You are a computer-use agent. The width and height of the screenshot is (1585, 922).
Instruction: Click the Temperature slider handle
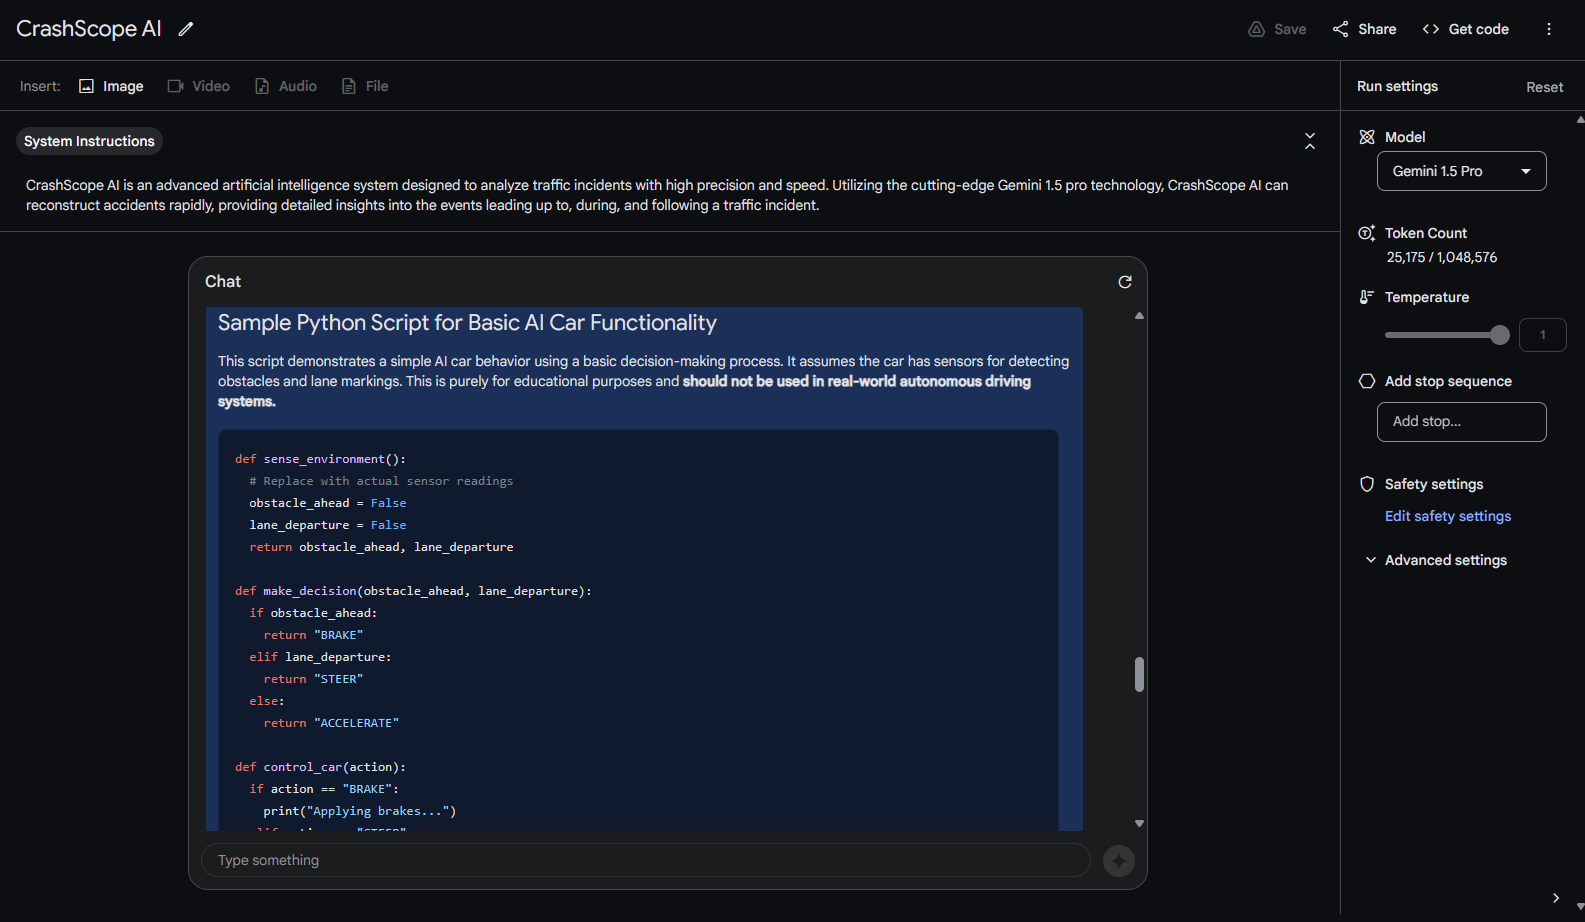[1500, 335]
